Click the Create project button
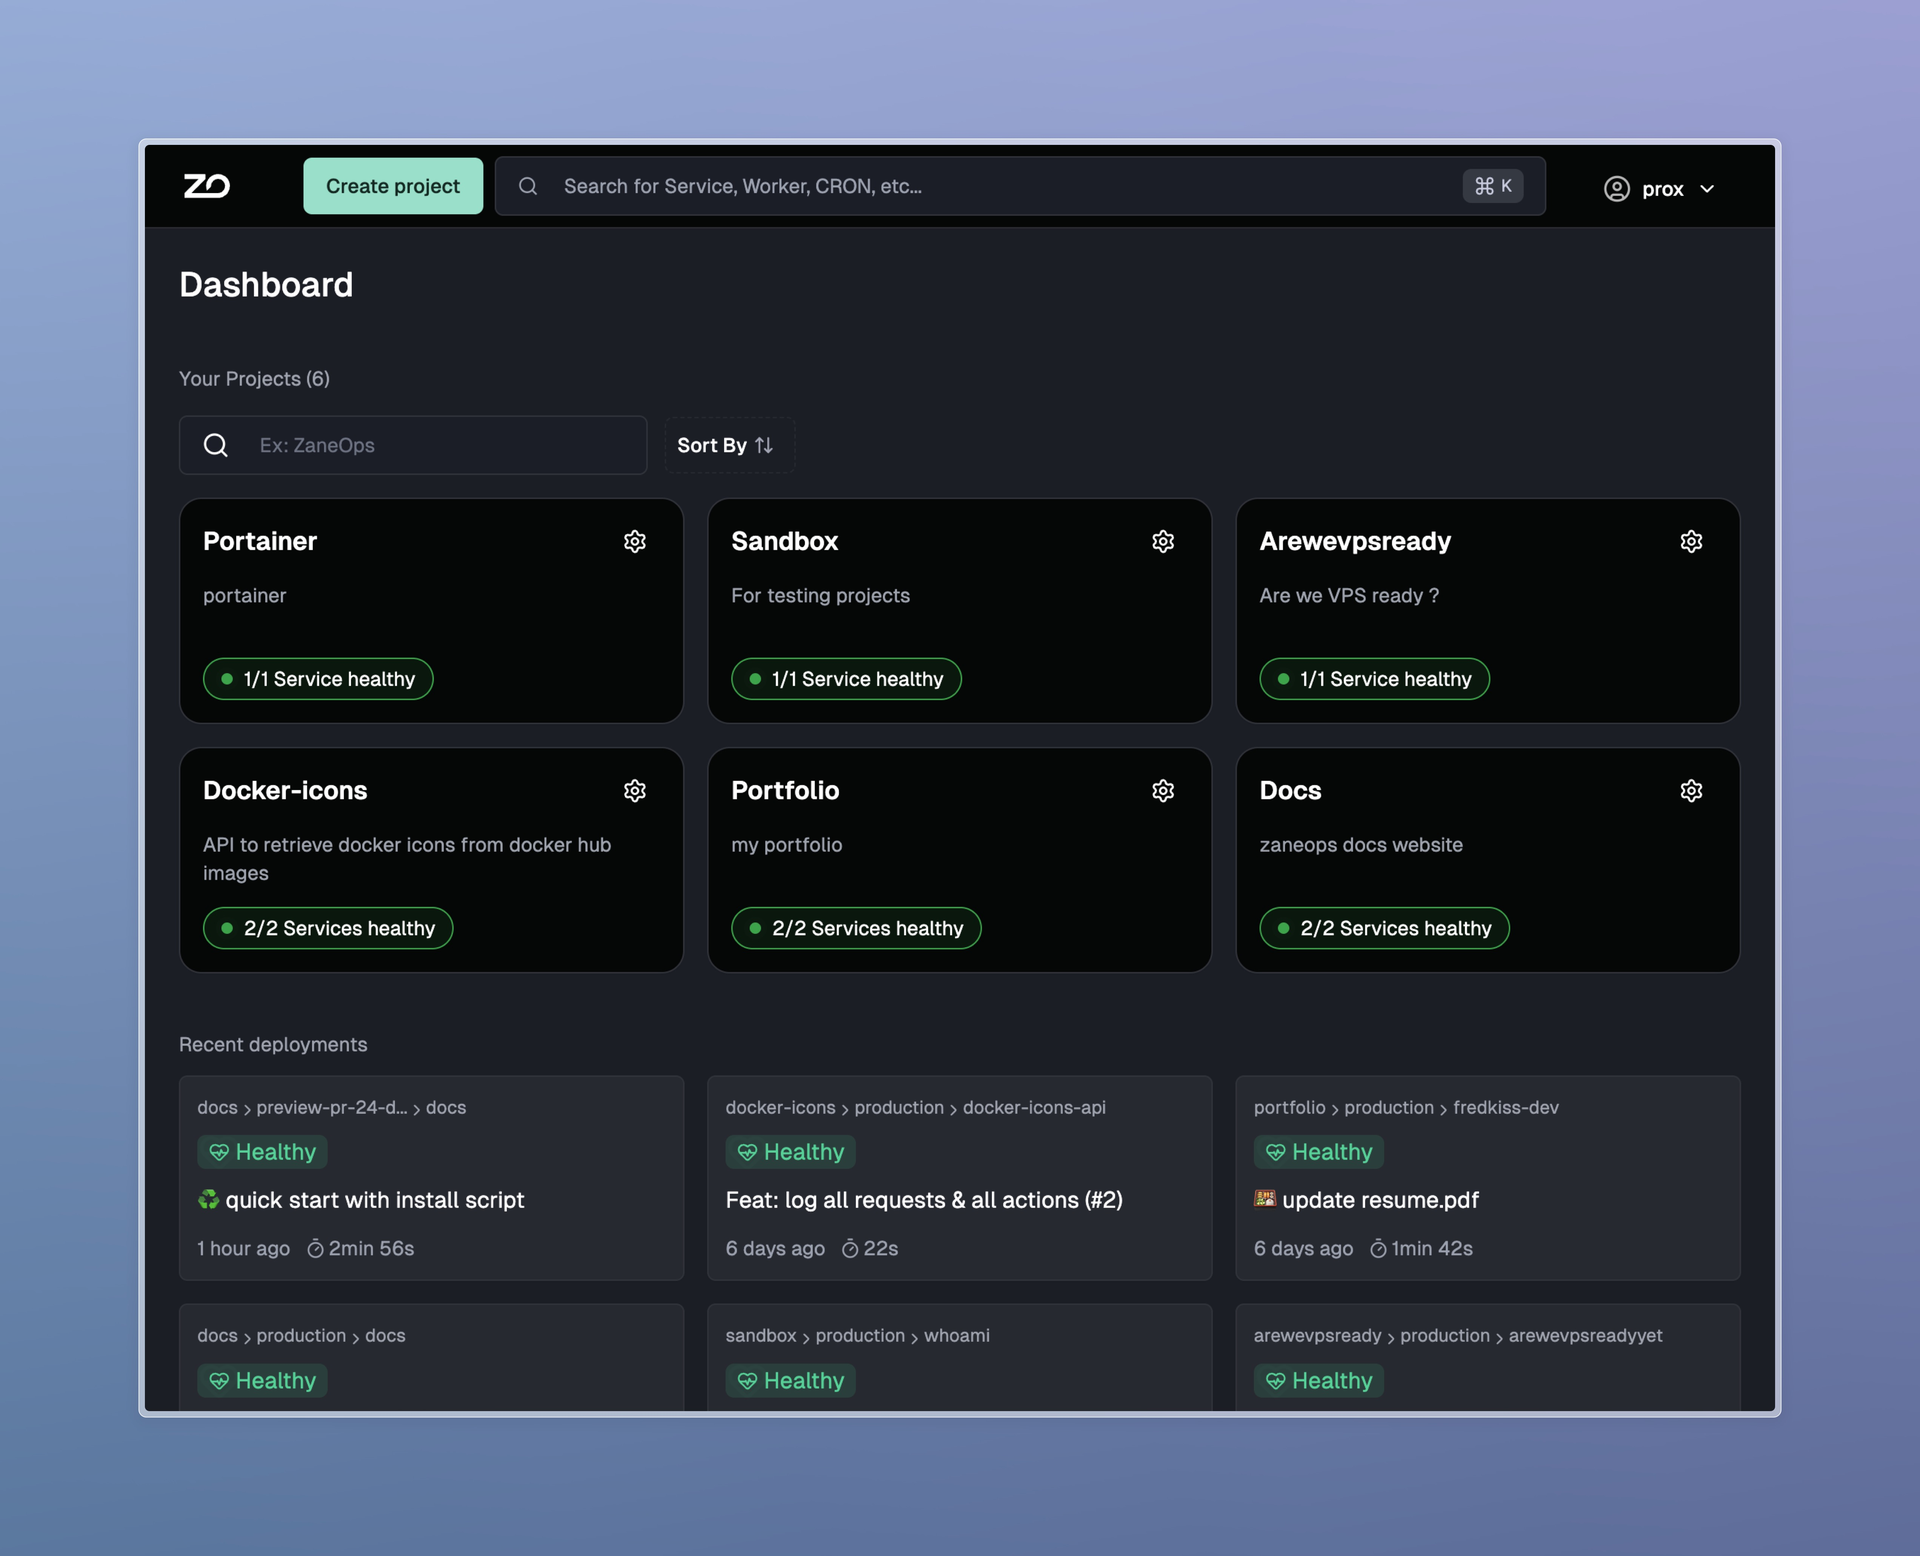Screen dimensions: 1920x1556 tap(393, 186)
